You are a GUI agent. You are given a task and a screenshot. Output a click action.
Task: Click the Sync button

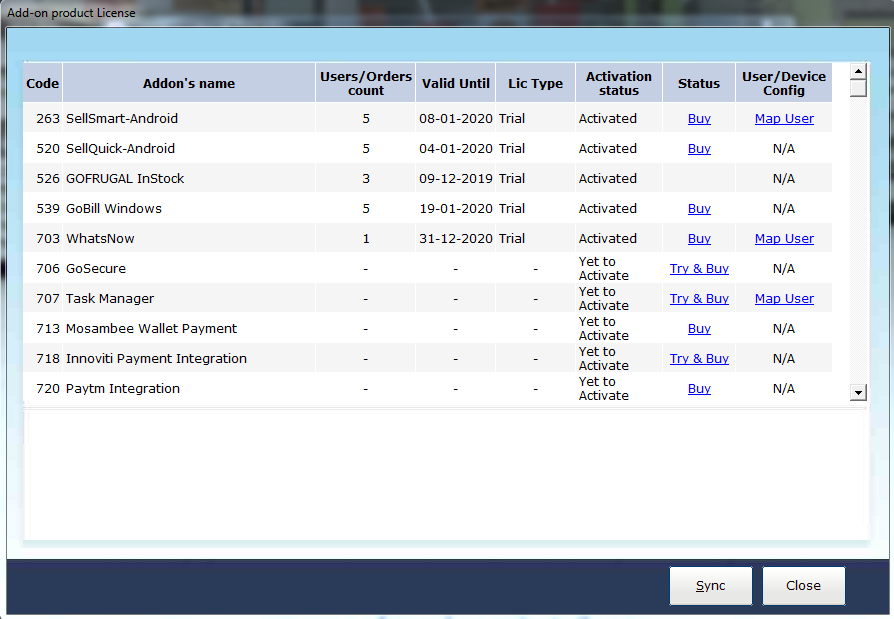(710, 585)
